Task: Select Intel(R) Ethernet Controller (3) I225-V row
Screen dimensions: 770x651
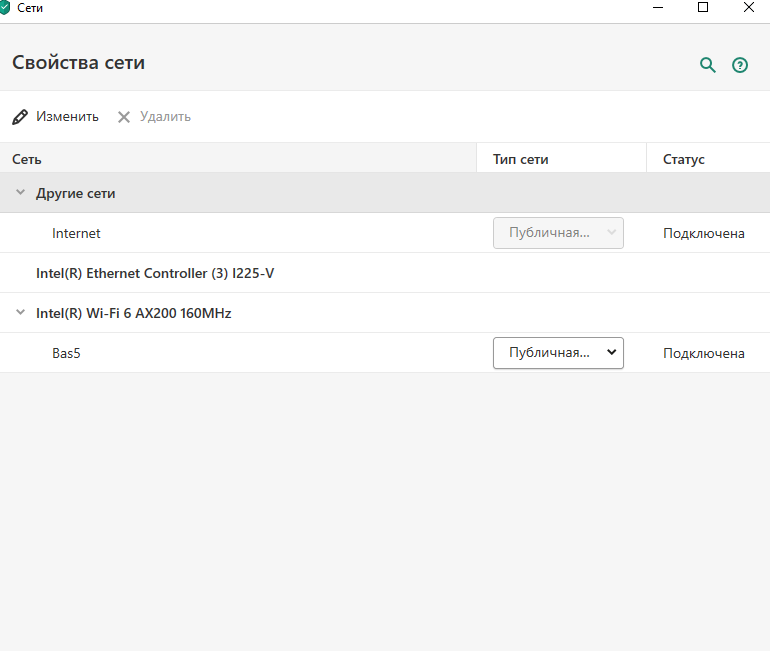Action: (385, 273)
